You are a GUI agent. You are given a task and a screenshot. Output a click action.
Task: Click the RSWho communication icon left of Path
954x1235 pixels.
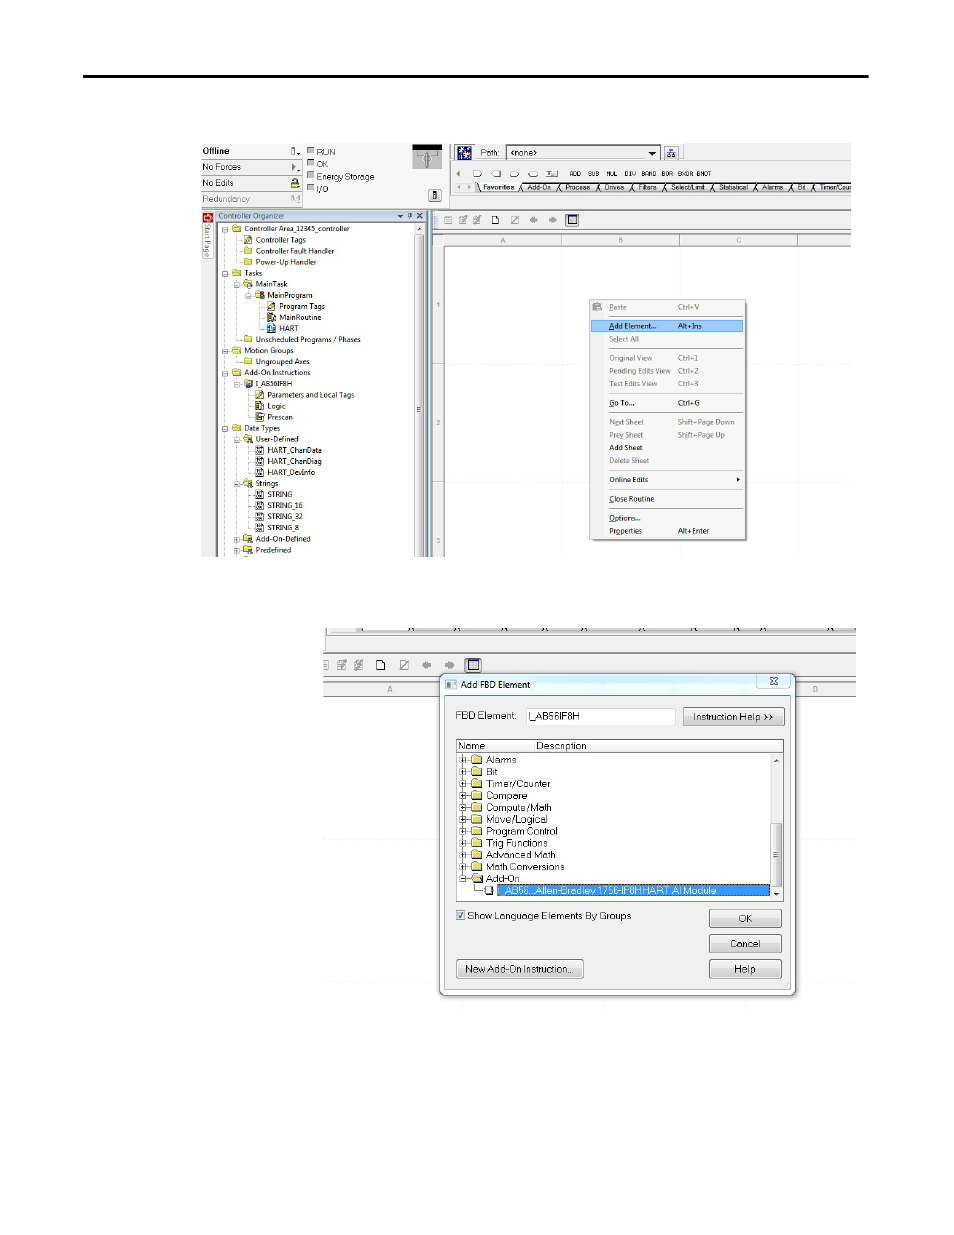coord(464,153)
